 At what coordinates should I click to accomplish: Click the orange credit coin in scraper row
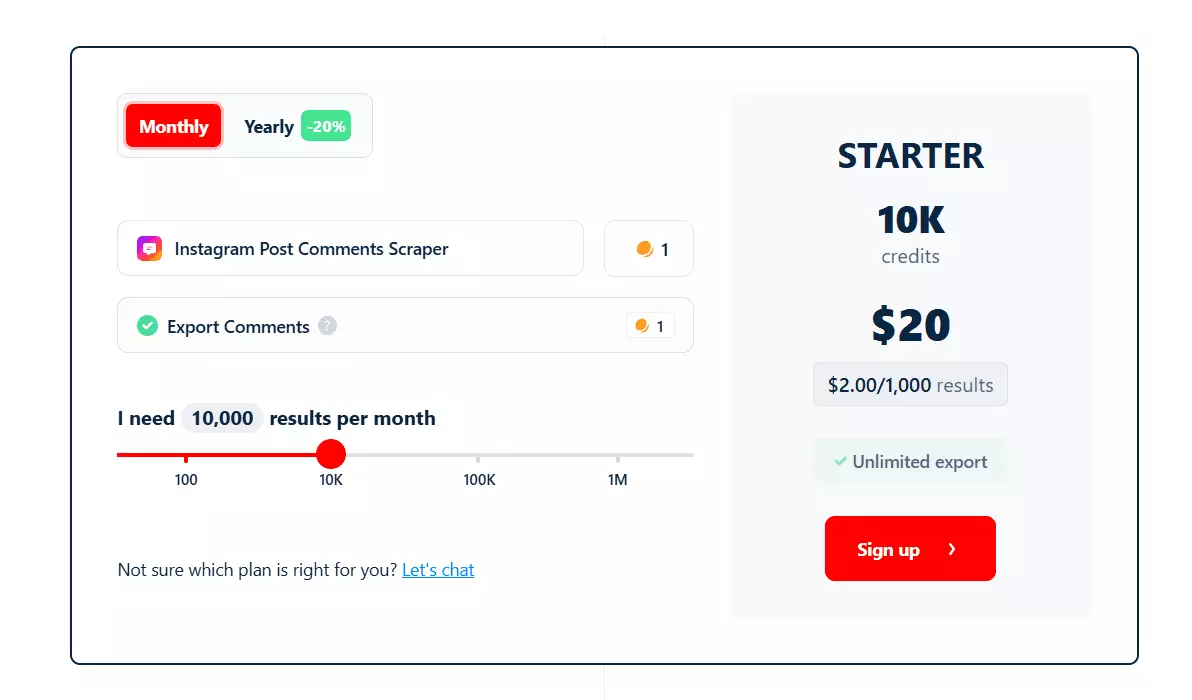click(x=644, y=249)
